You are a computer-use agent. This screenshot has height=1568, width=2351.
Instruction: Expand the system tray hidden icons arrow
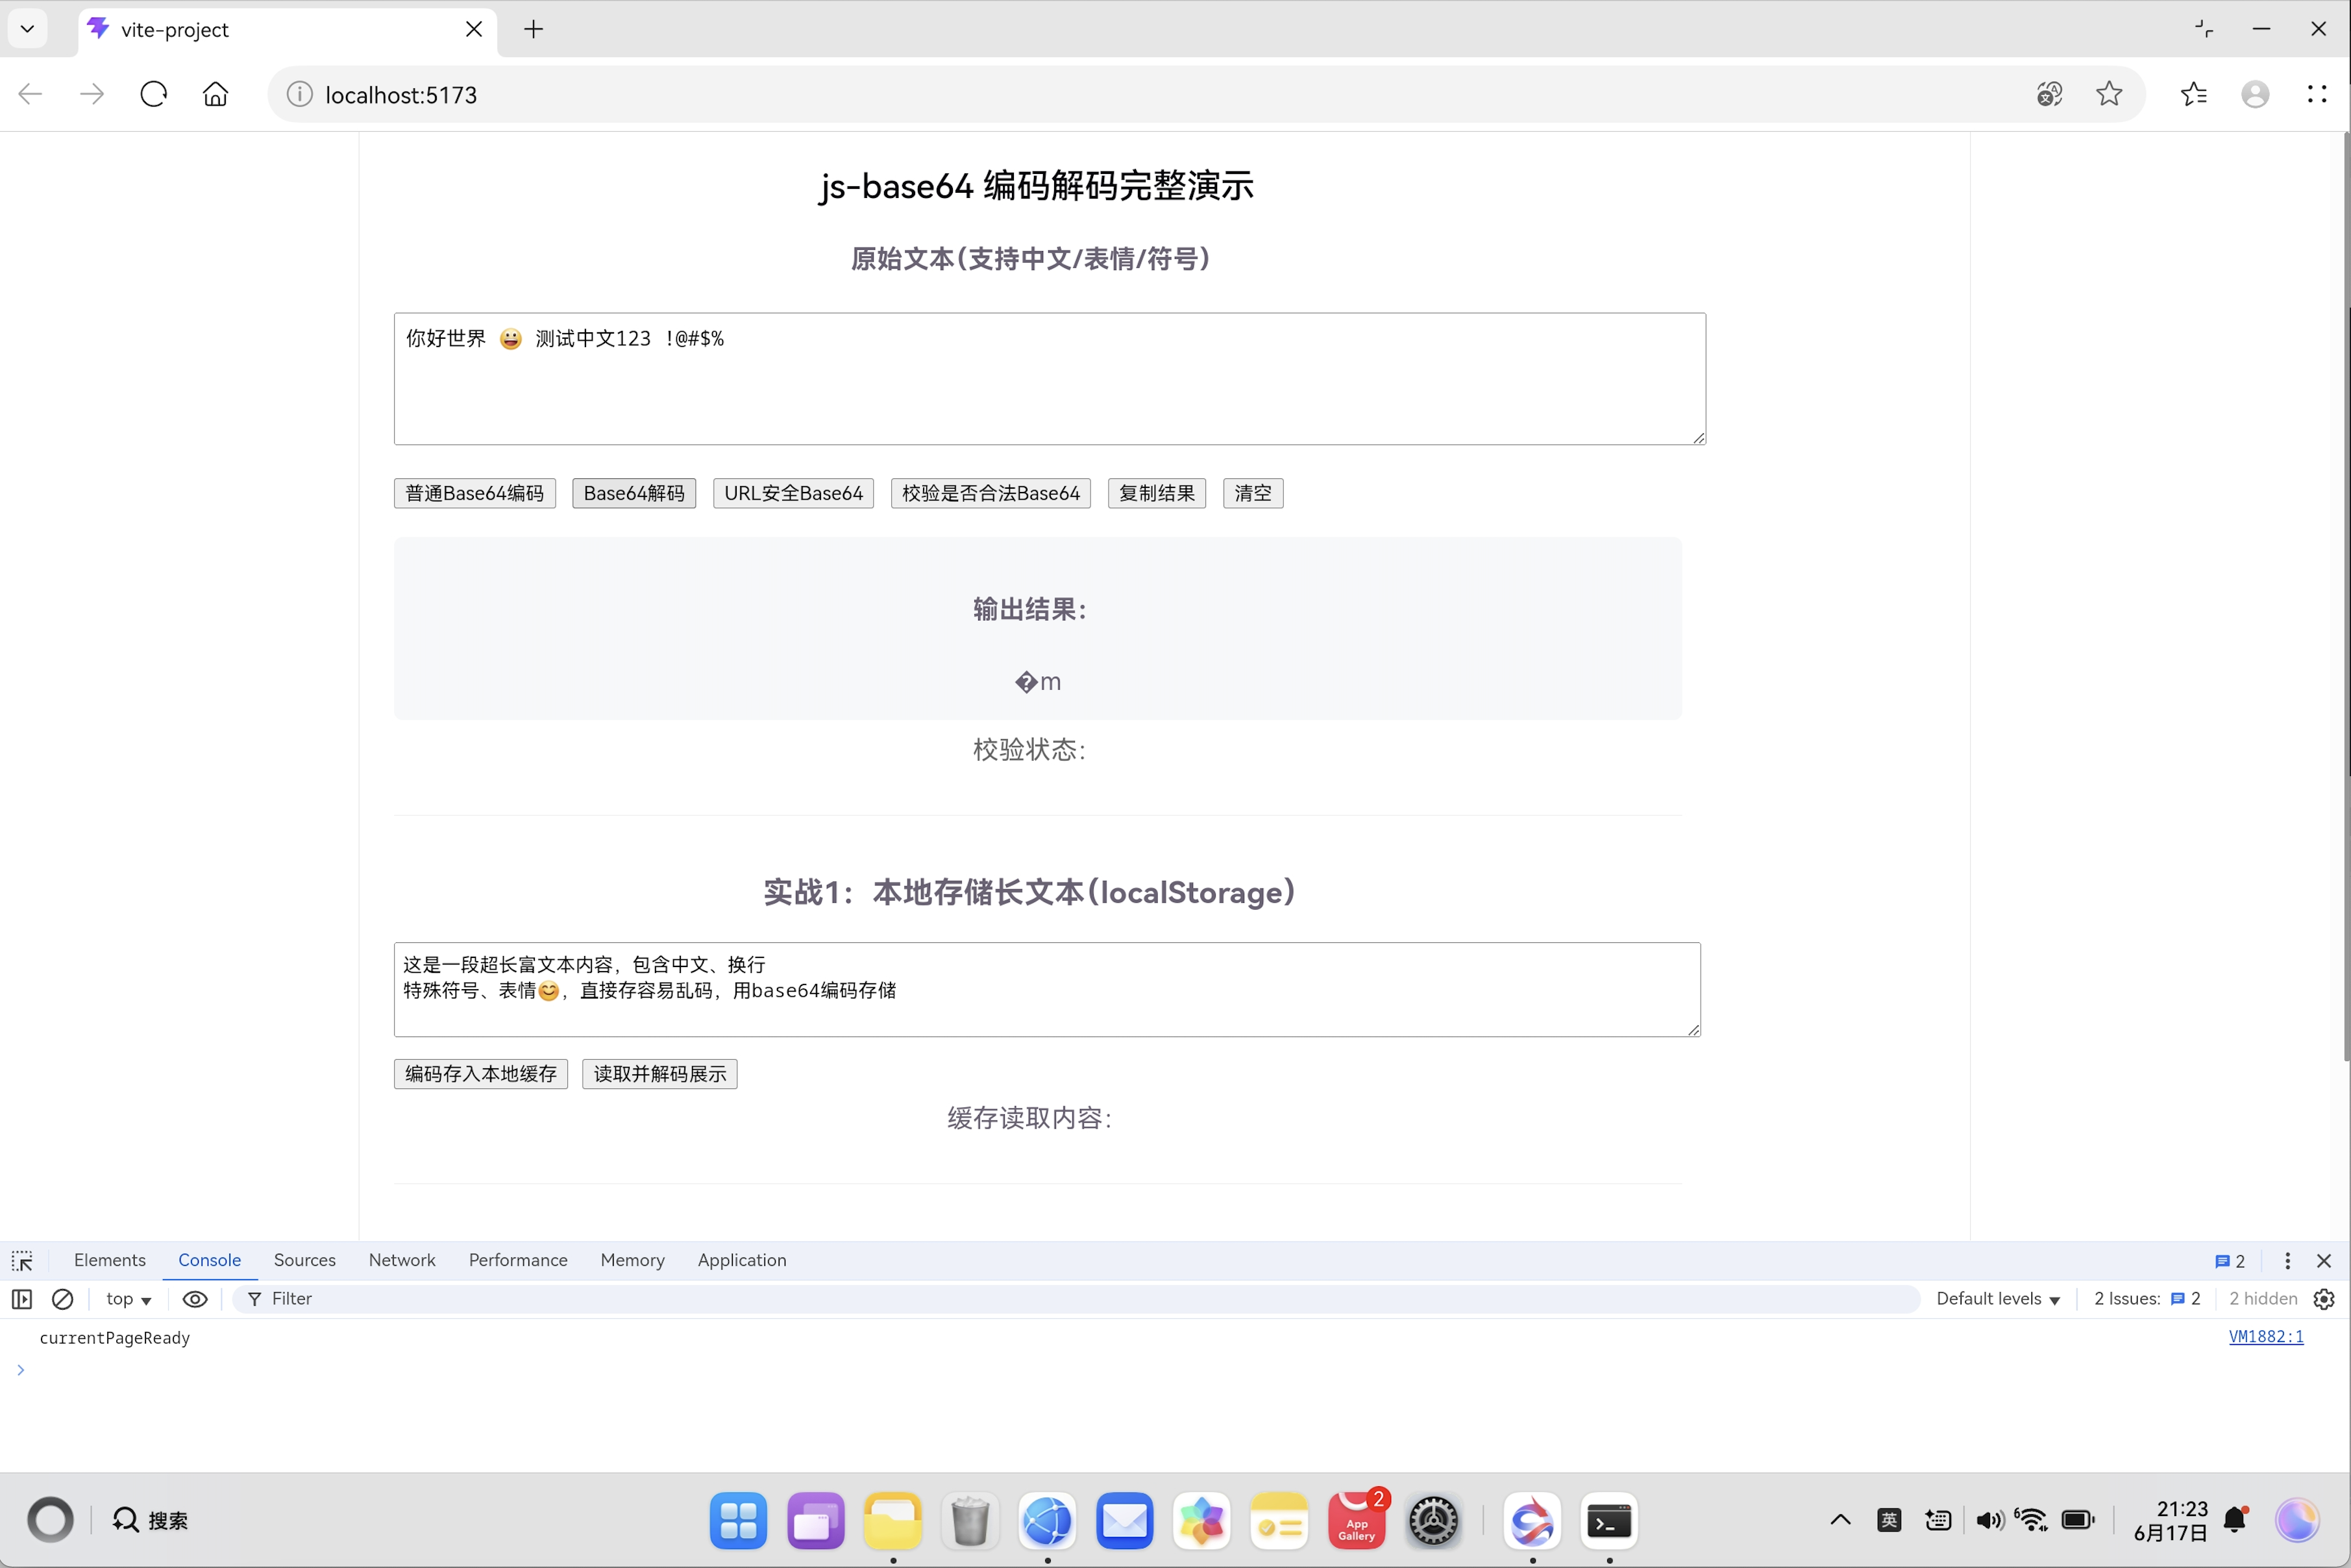(x=1840, y=1520)
